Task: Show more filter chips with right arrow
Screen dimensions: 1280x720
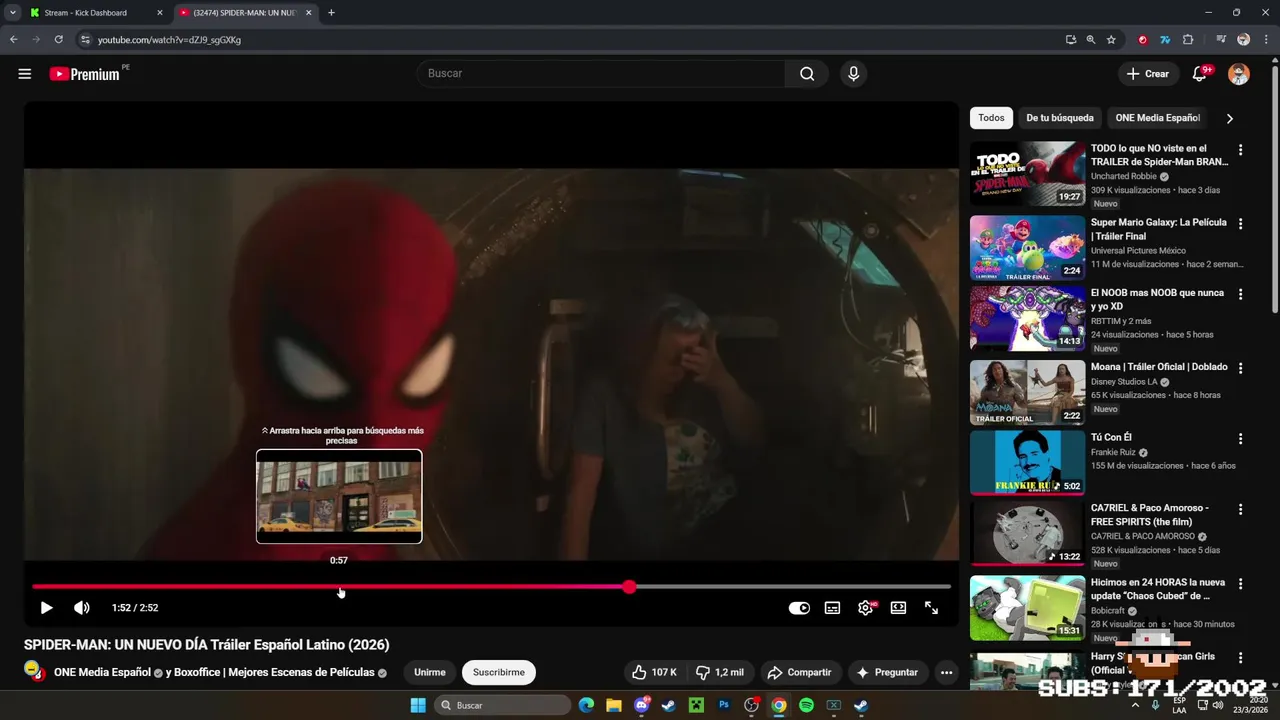Action: click(1229, 118)
